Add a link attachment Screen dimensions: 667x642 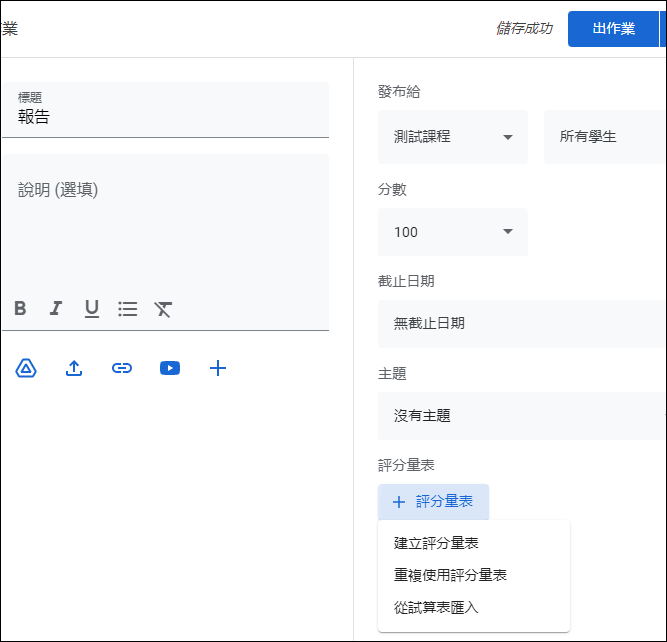[122, 368]
